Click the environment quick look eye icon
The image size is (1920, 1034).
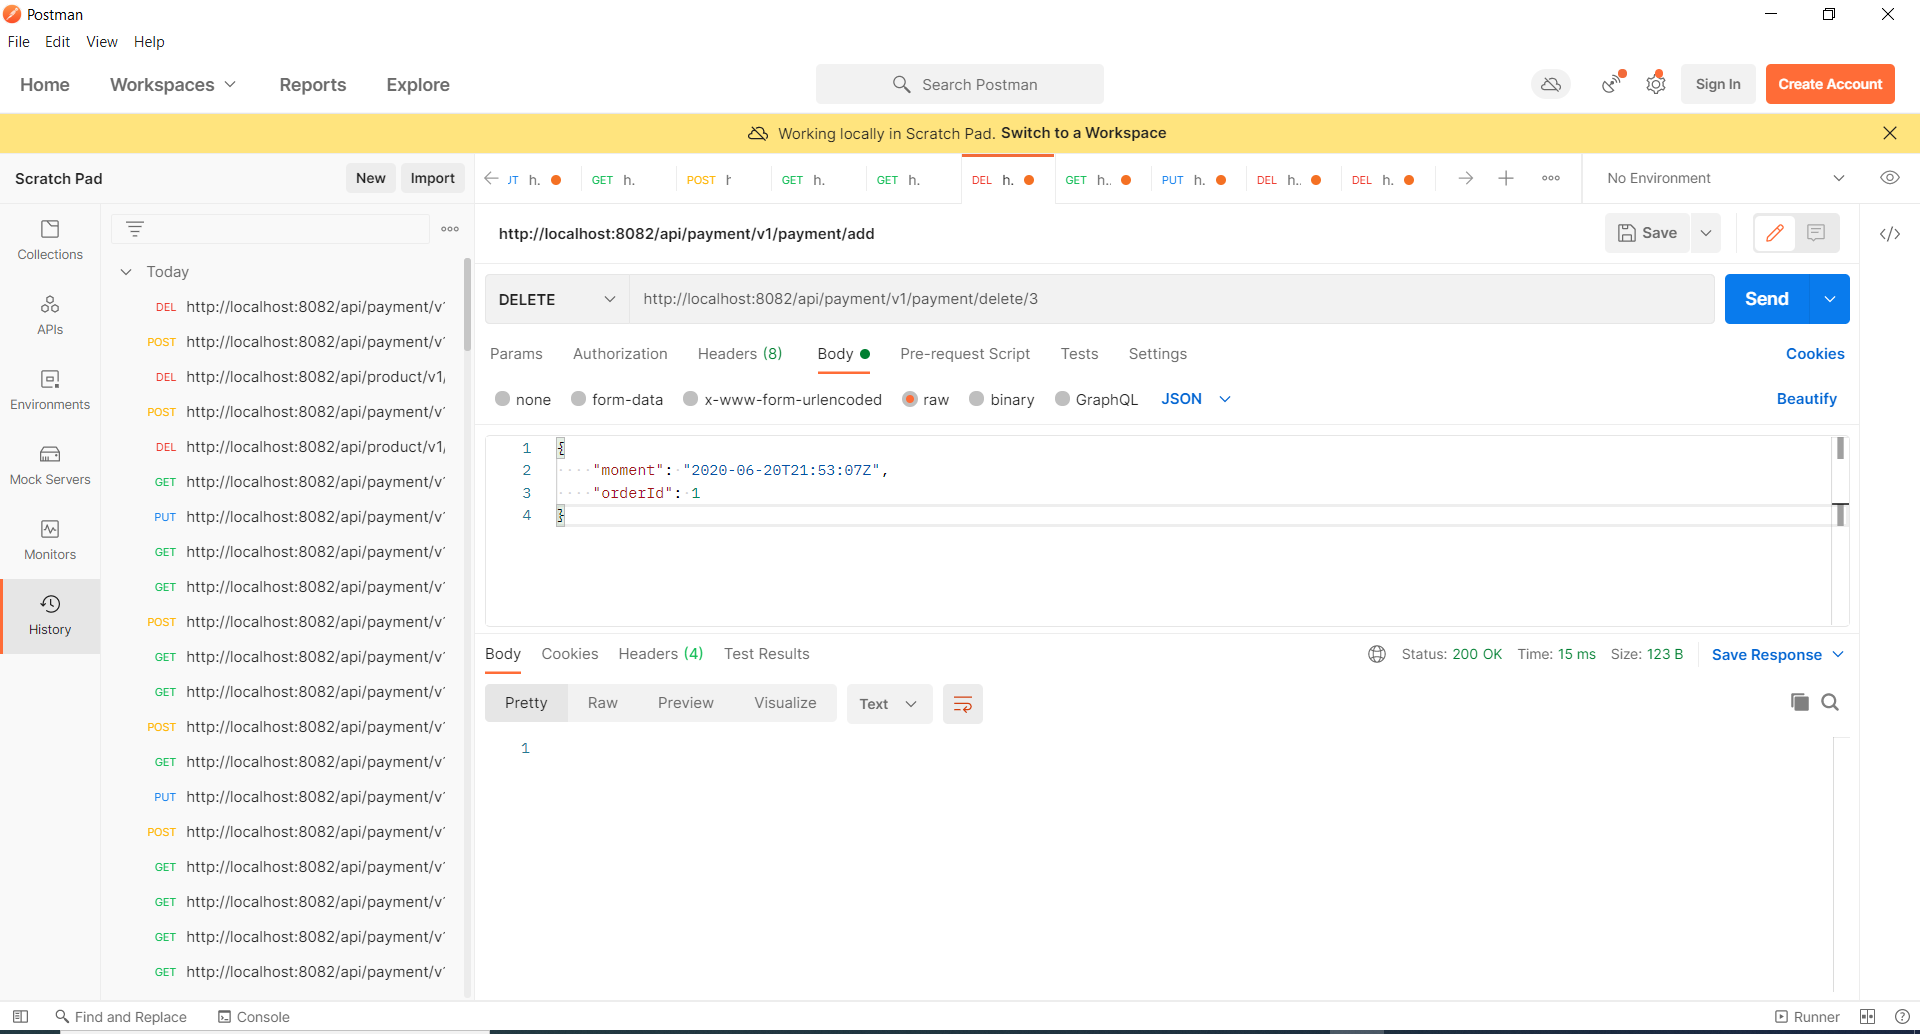point(1889,178)
